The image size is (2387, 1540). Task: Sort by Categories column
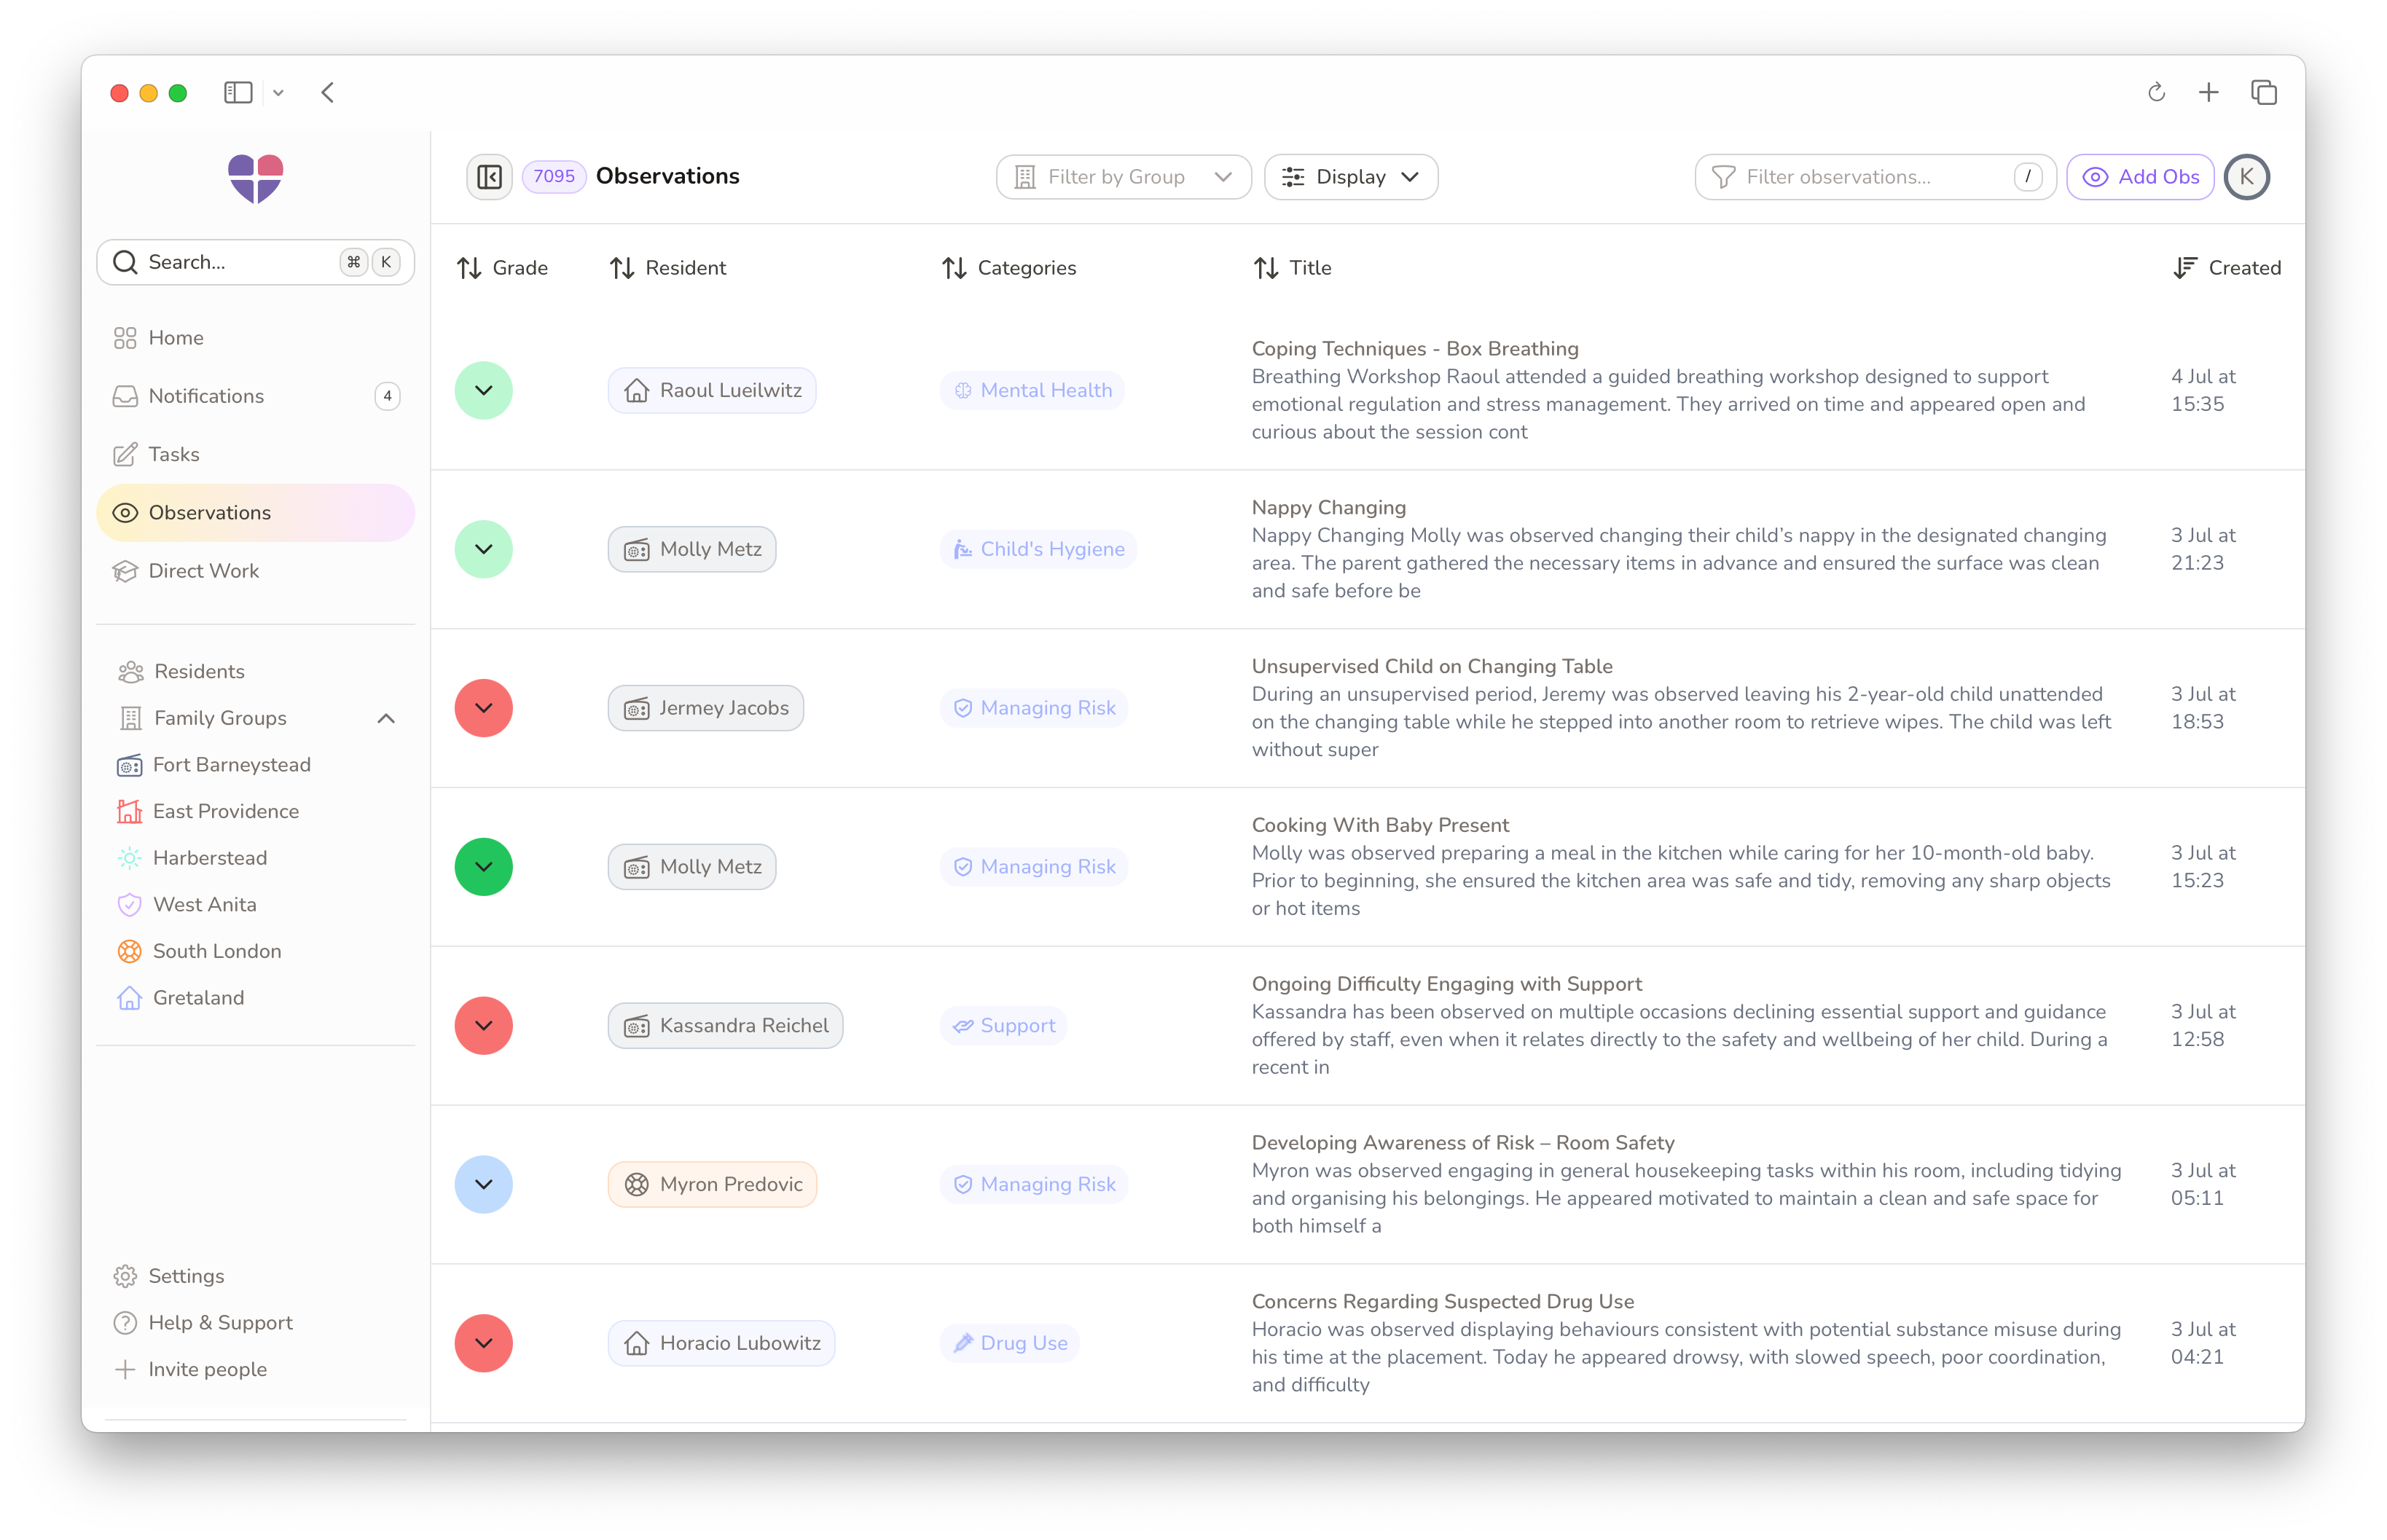(x=1009, y=268)
